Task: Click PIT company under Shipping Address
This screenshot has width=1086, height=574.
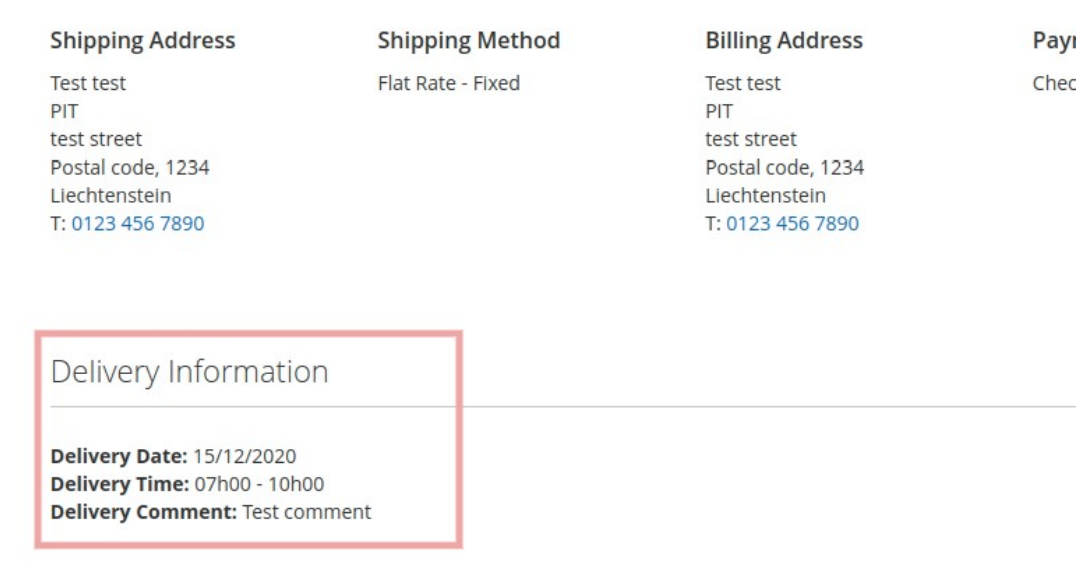Action: pyautogui.click(x=64, y=111)
